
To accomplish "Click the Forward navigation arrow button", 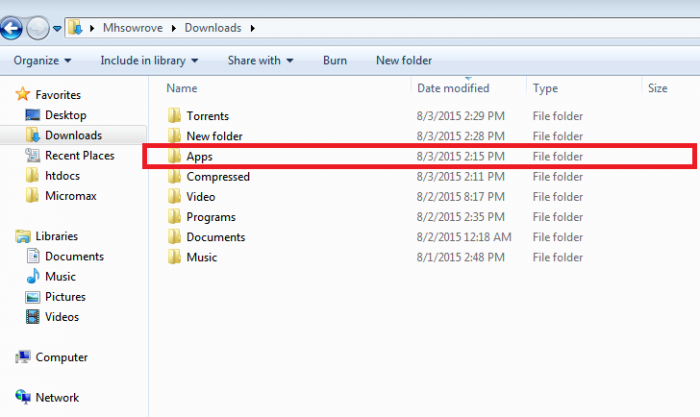I will [38, 28].
